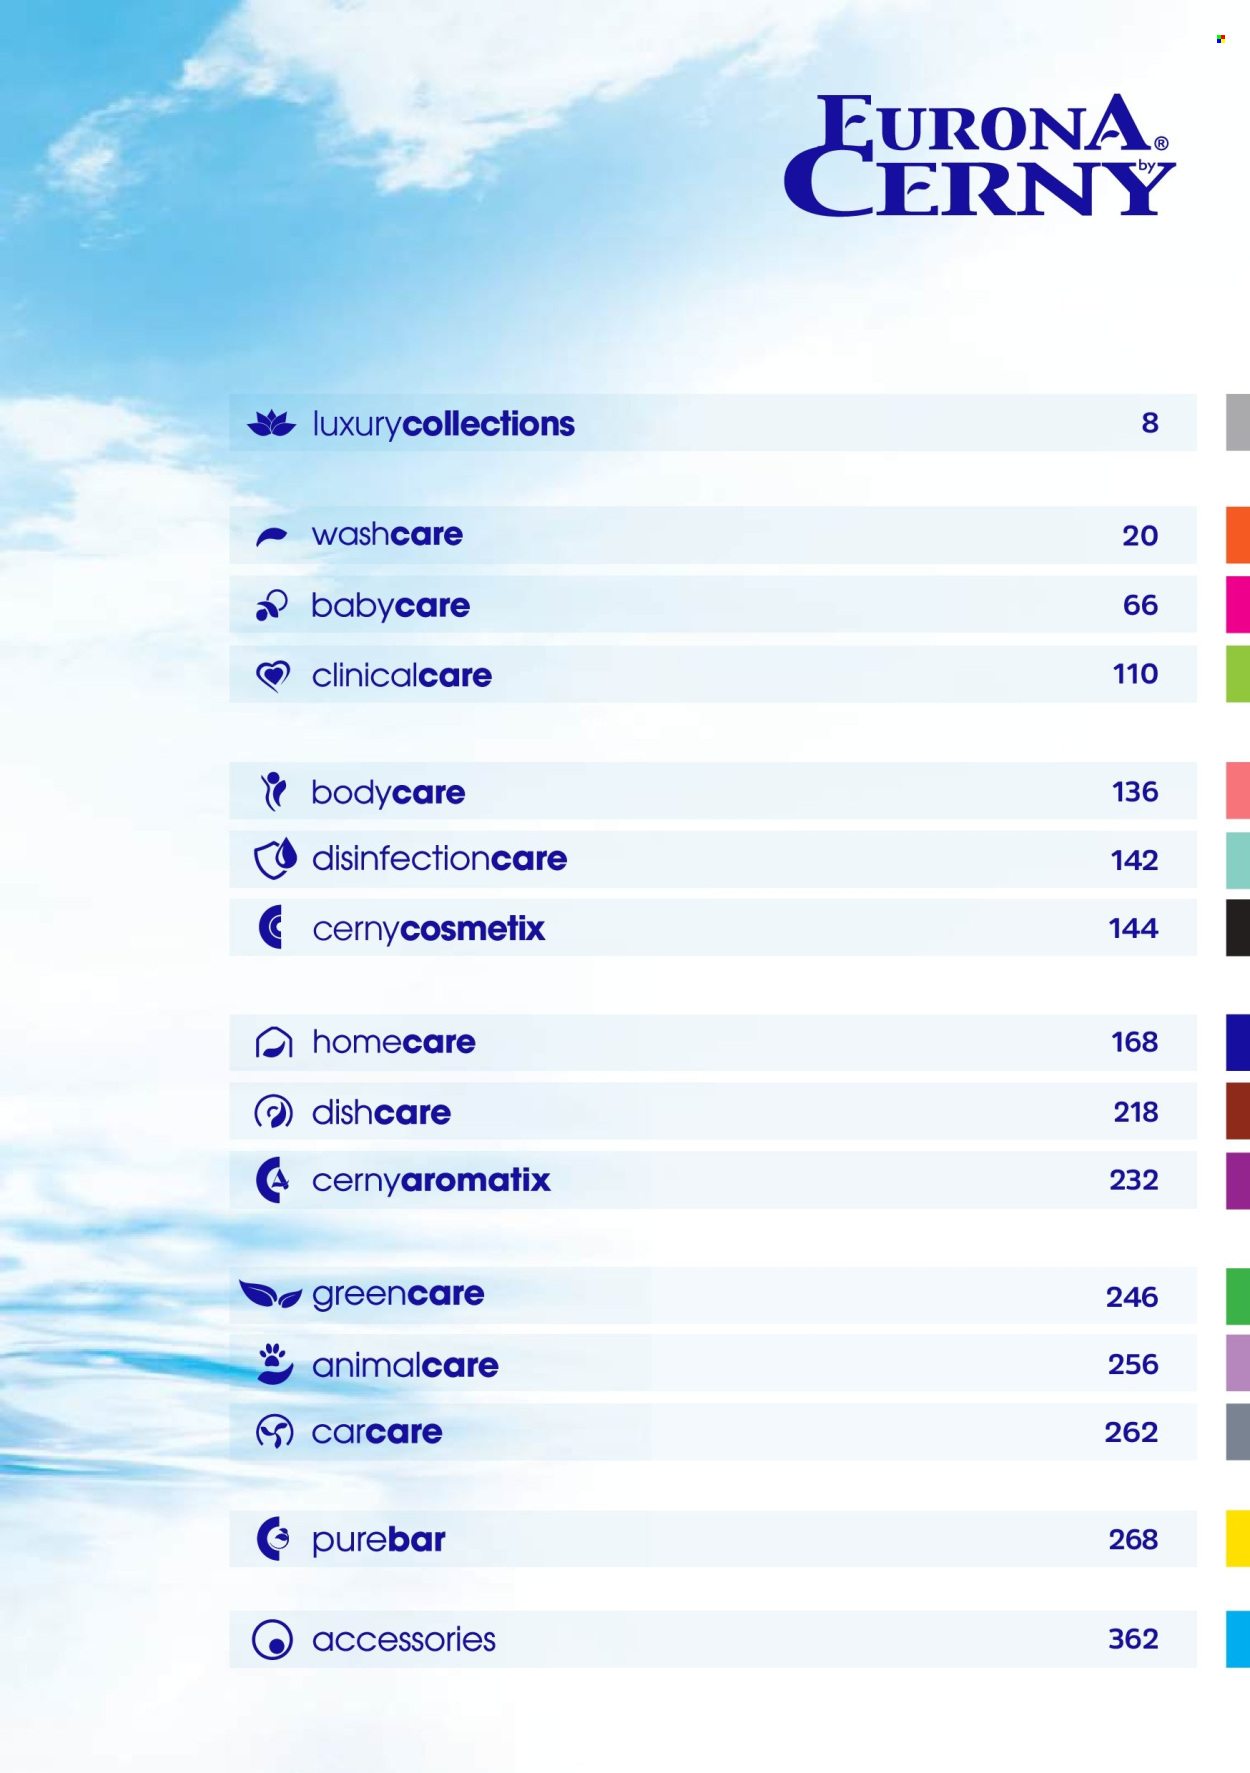Click the lilac animalcare color tab
This screenshot has height=1773, width=1250.
[x=1238, y=1363]
